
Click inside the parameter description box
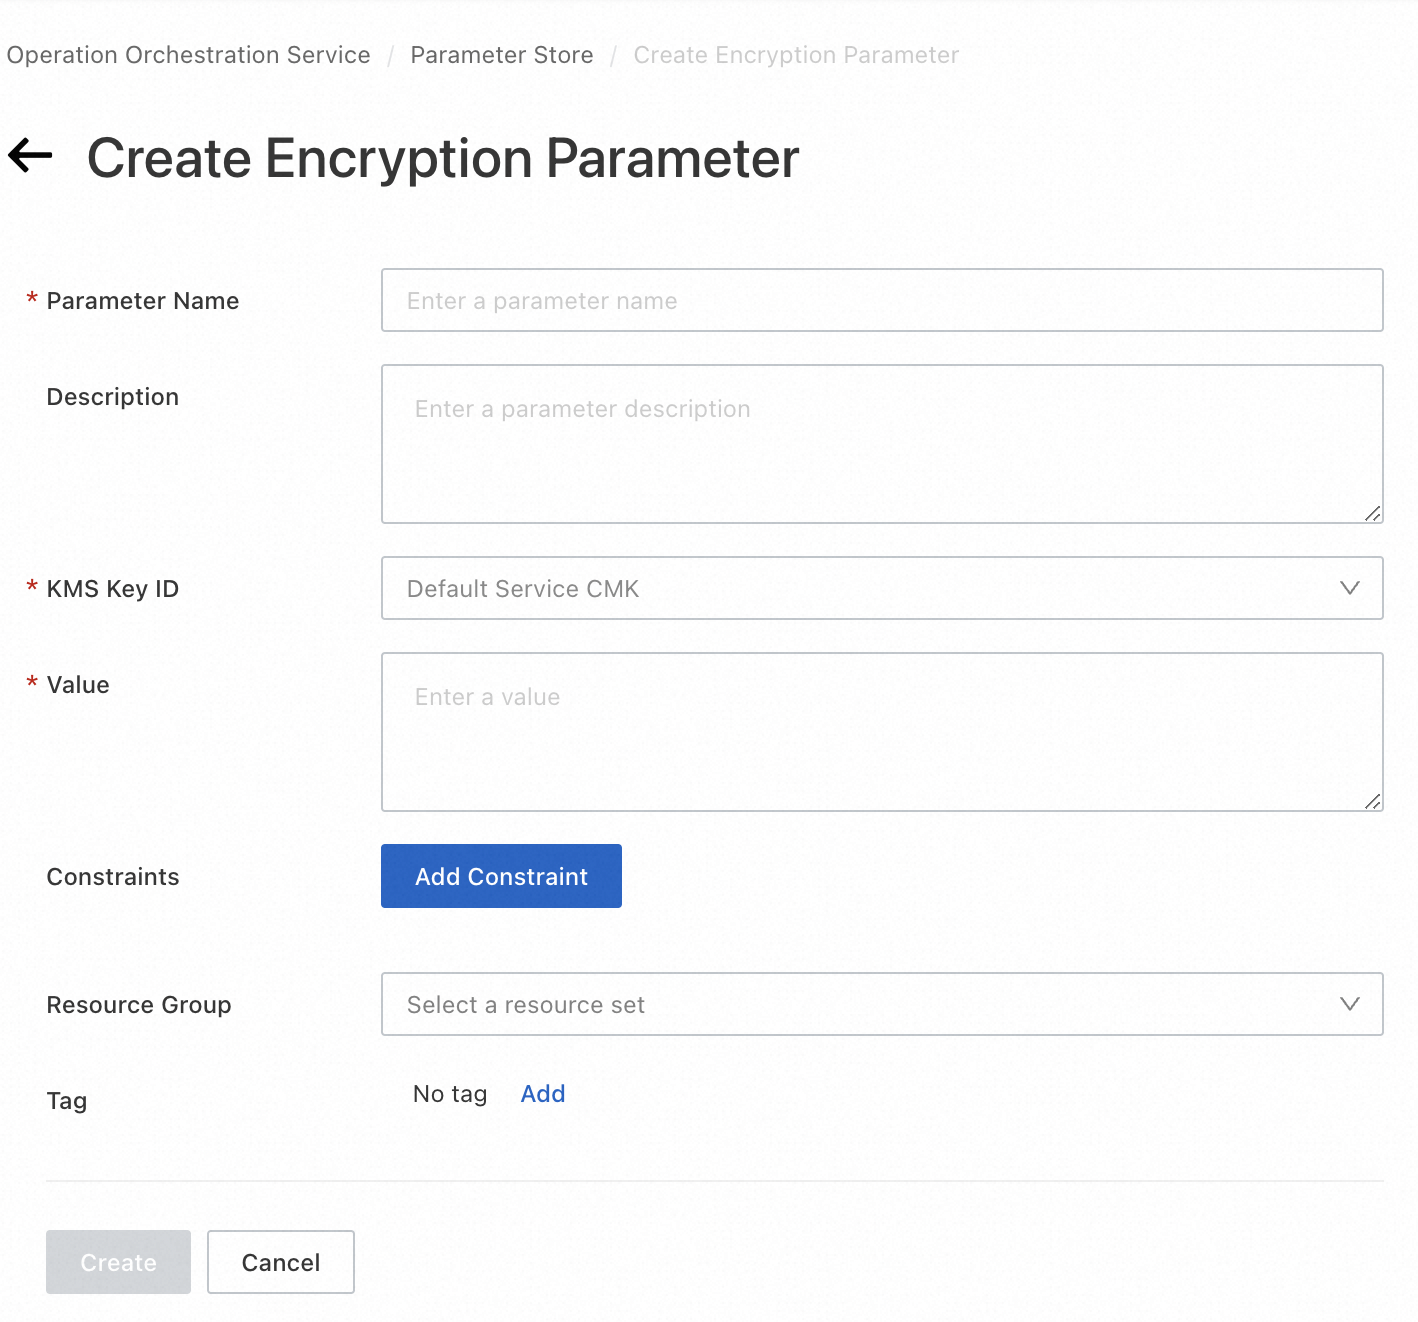tap(880, 440)
